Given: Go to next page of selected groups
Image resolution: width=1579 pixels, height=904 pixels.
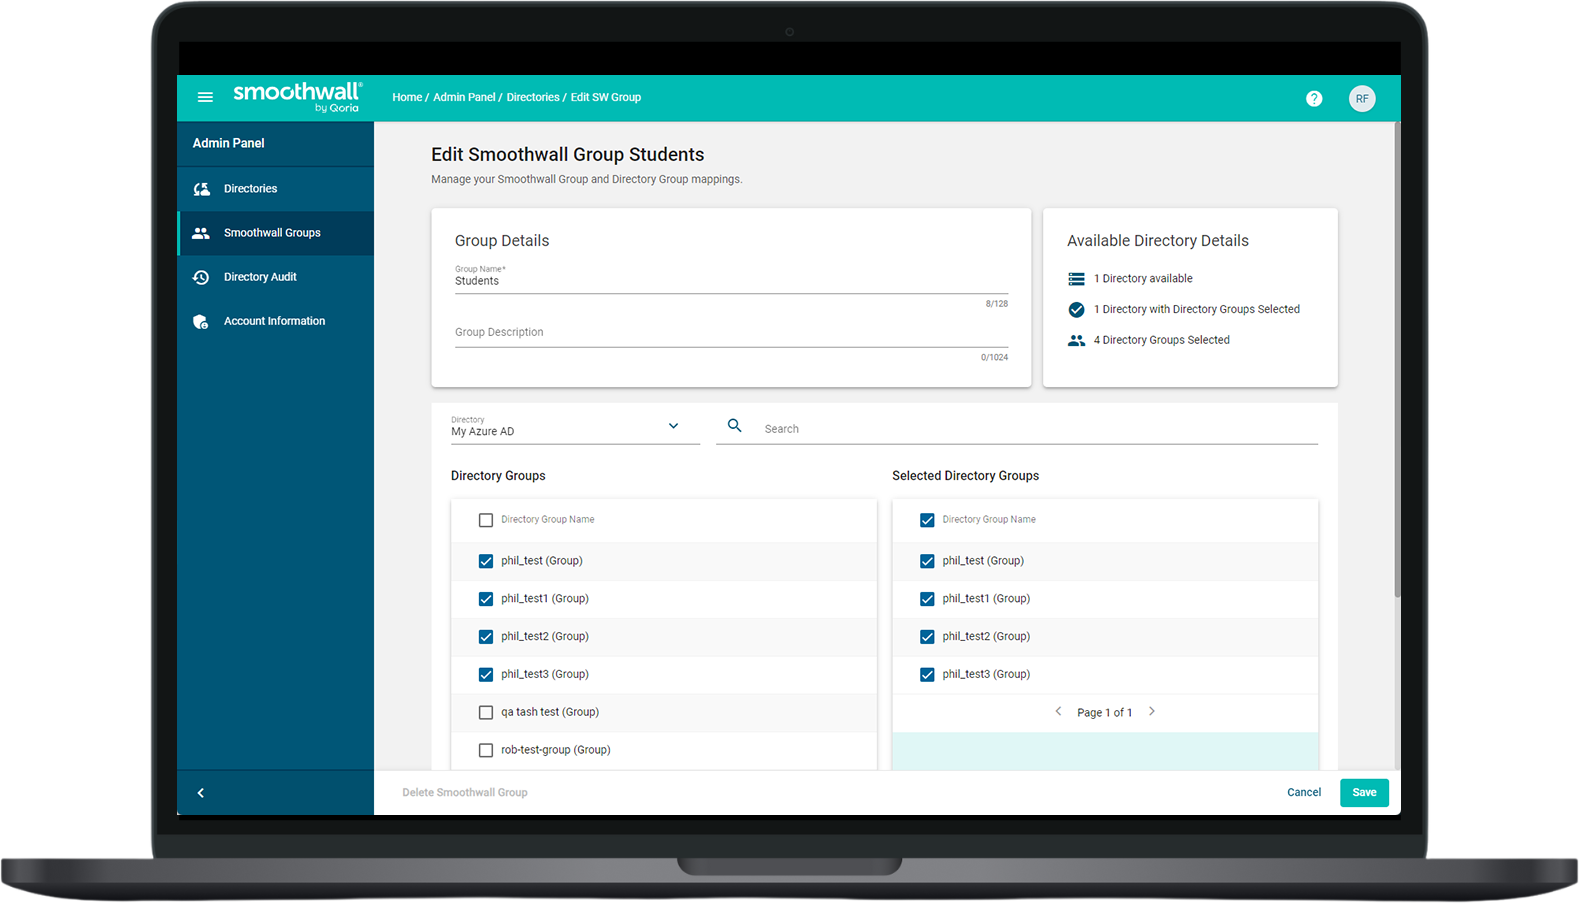Looking at the screenshot, I should coord(1152,712).
